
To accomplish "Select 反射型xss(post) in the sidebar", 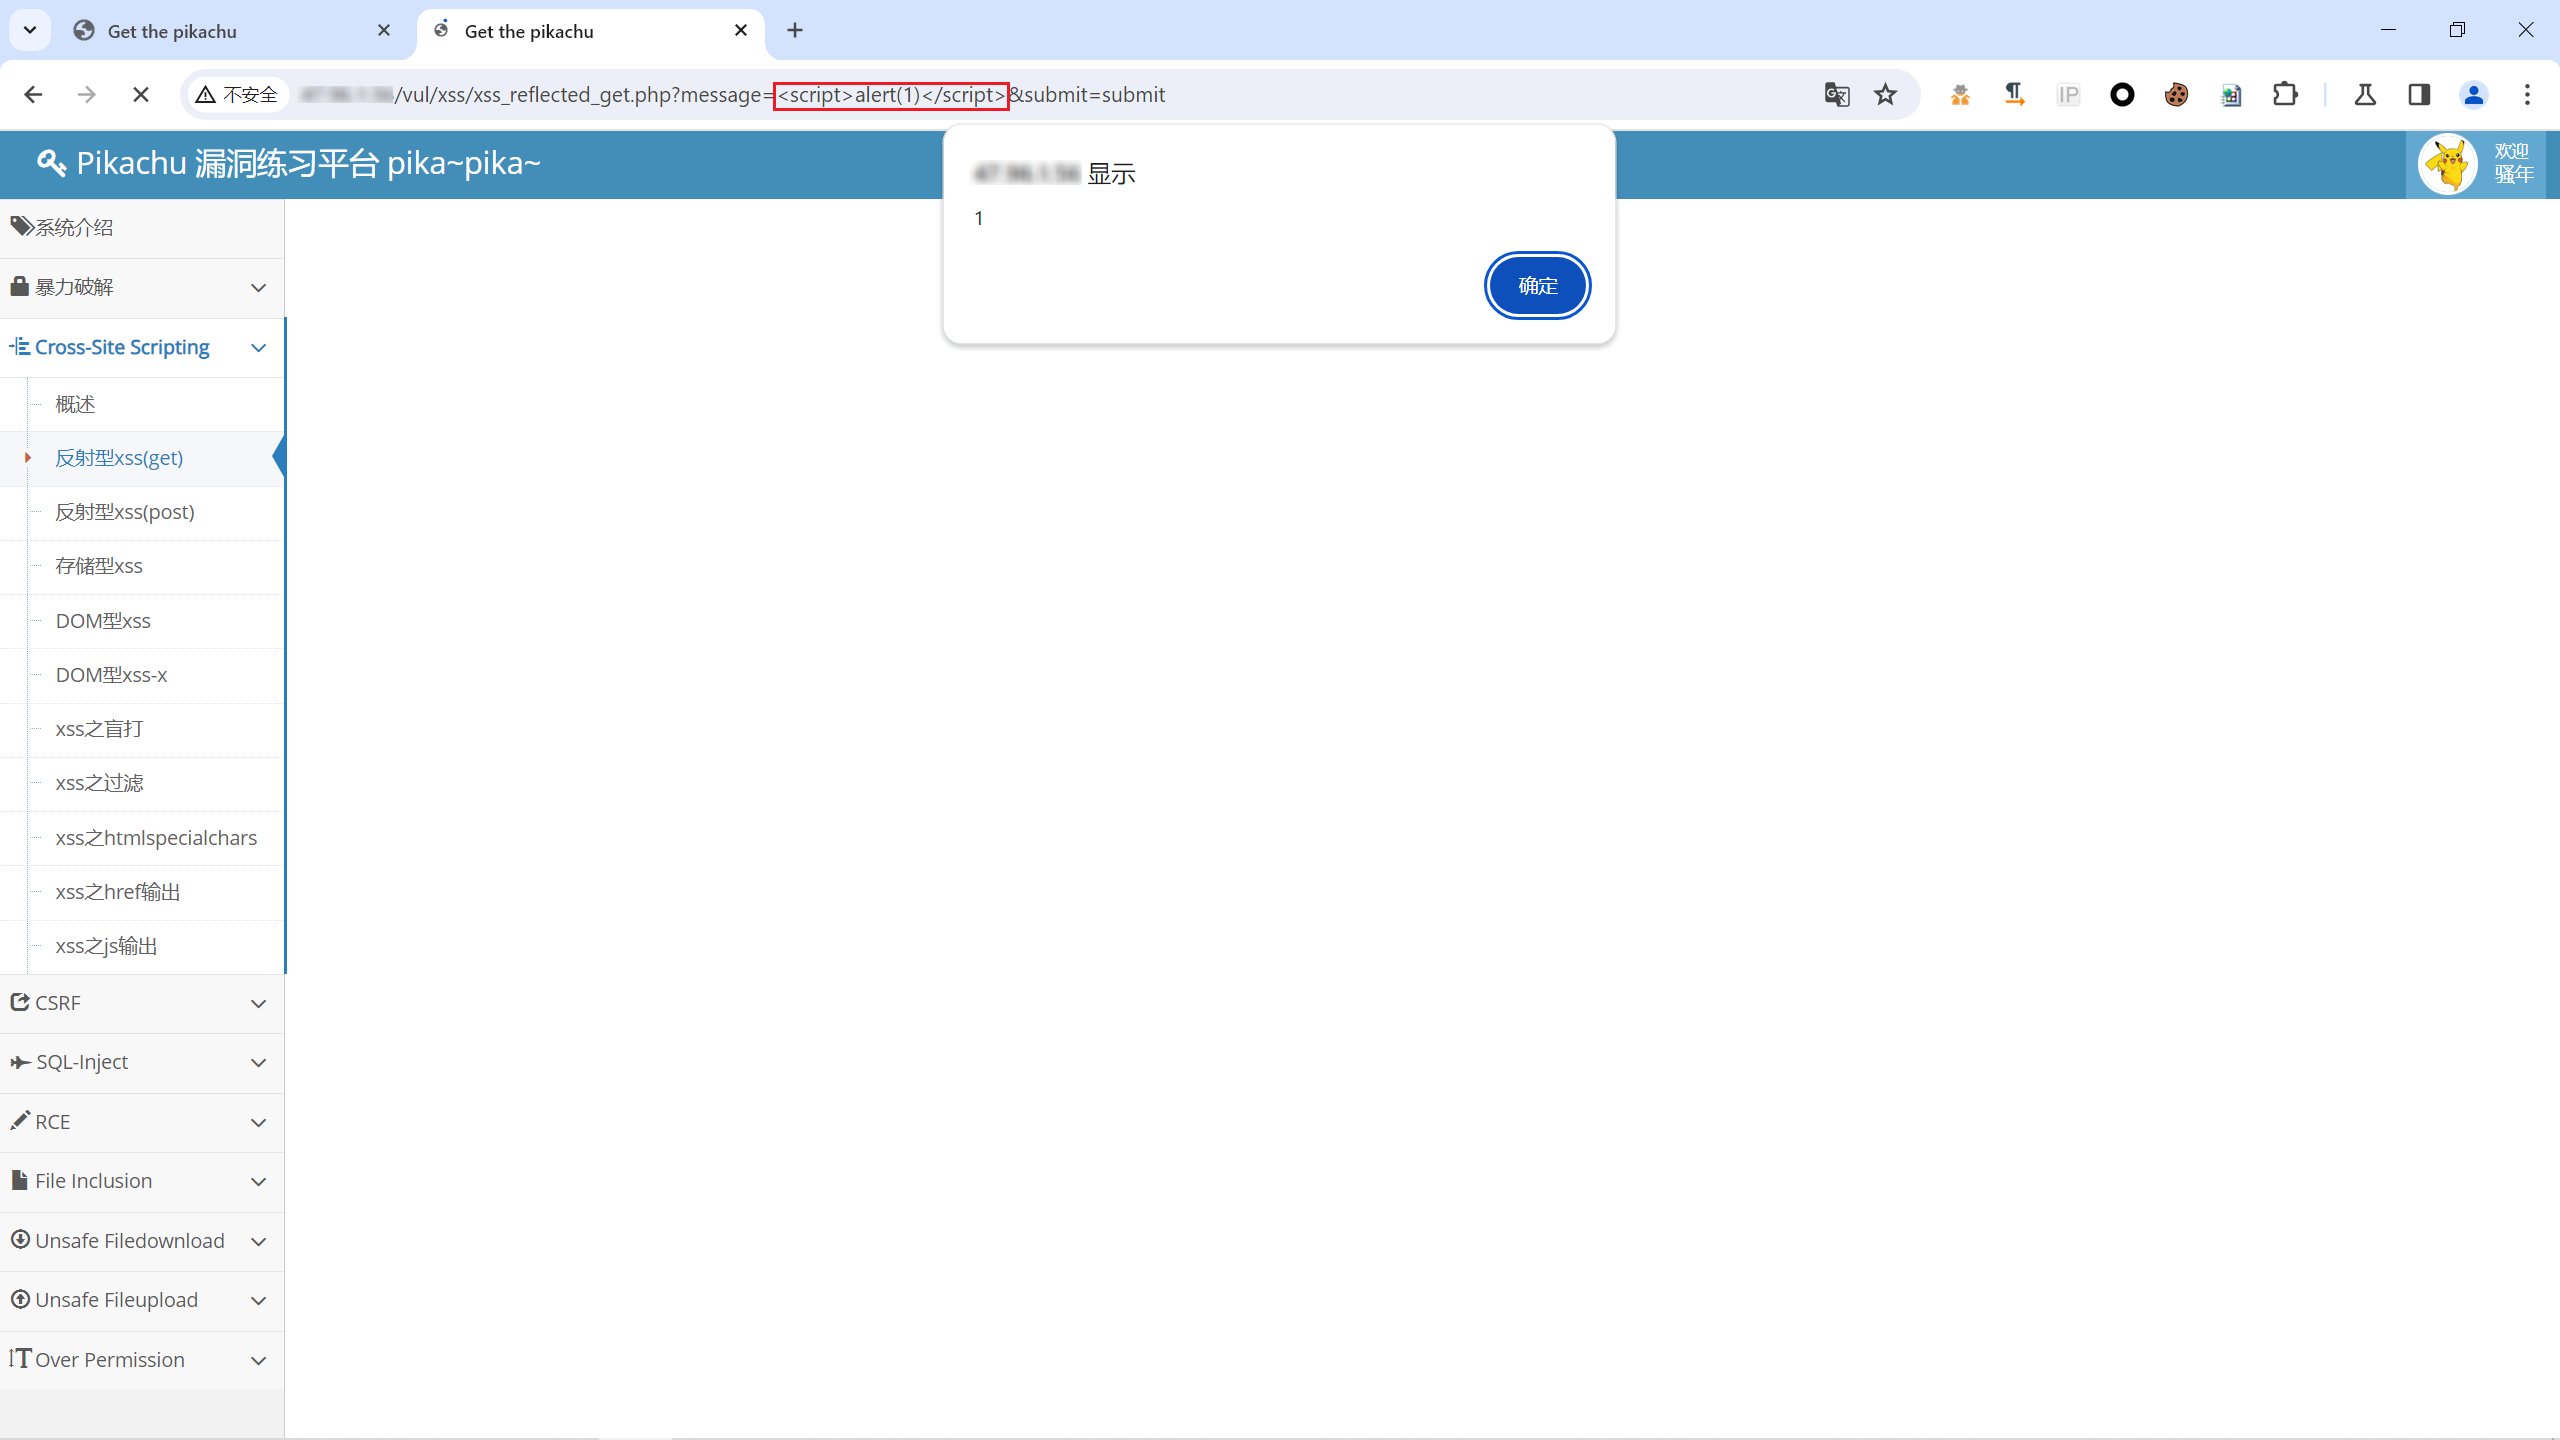I will pos(125,512).
